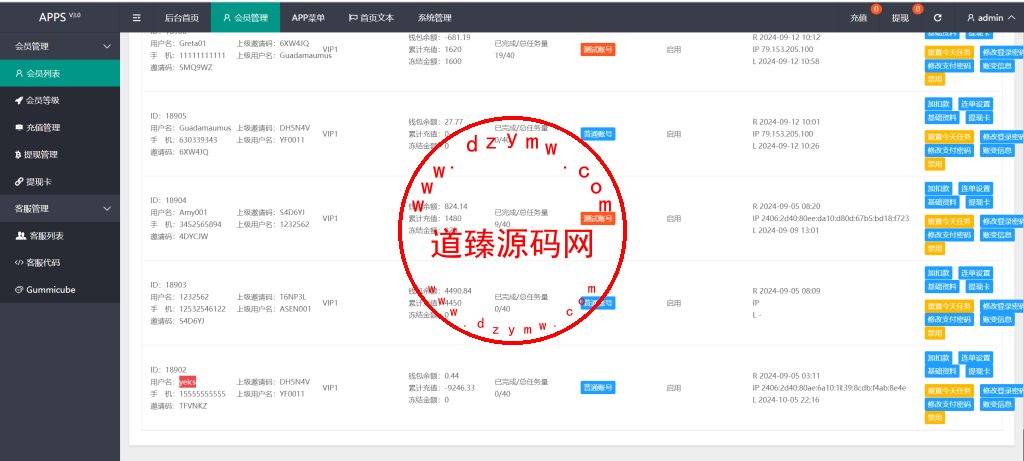Open the admin user dropdown
The image size is (1024, 461).
991,18
